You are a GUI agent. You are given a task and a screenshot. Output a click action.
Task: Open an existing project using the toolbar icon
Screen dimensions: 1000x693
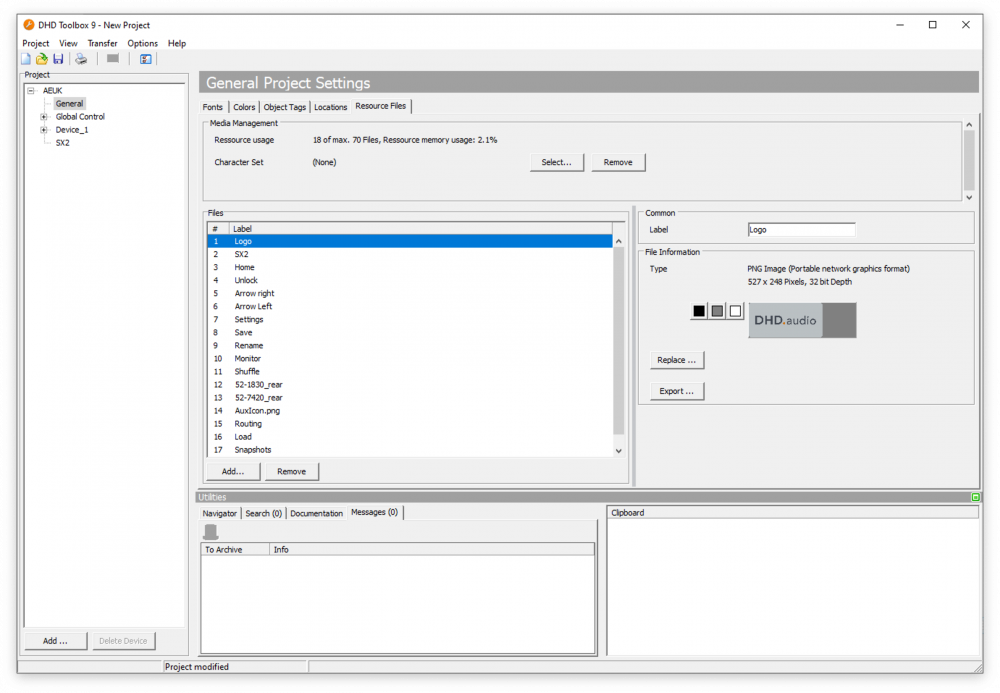[x=41, y=58]
